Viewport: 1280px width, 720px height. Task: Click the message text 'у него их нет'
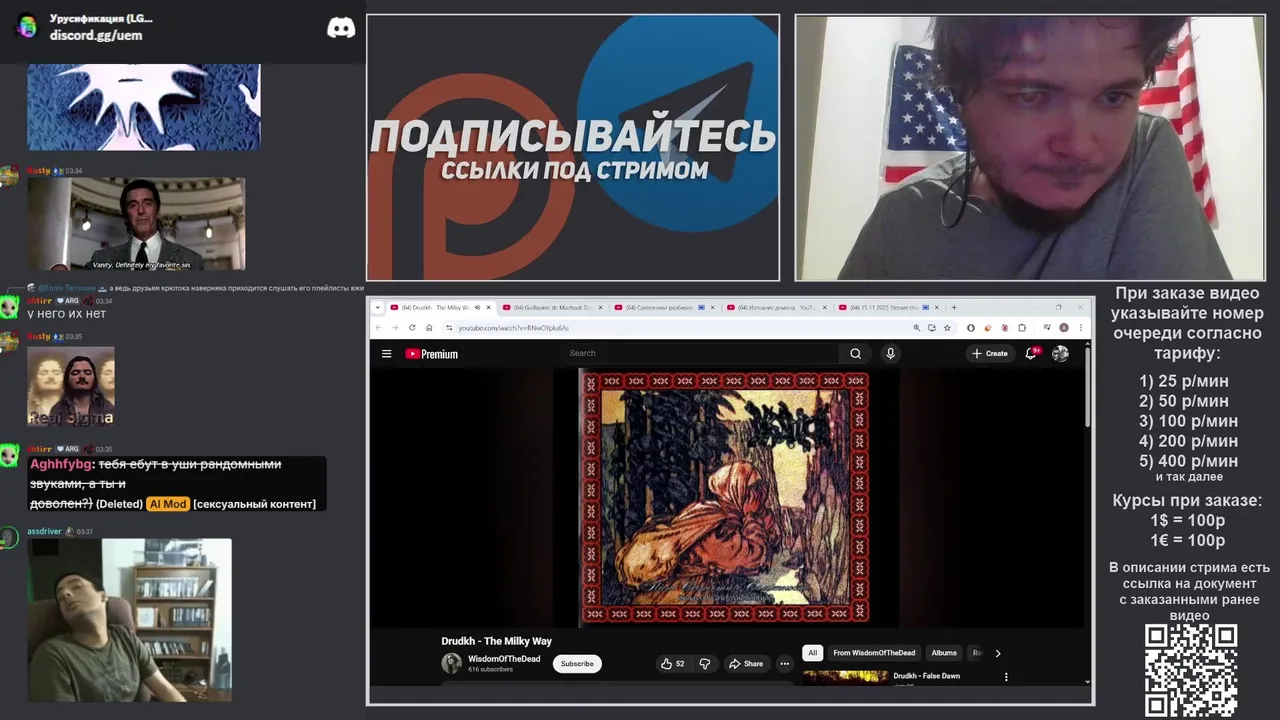coord(66,313)
